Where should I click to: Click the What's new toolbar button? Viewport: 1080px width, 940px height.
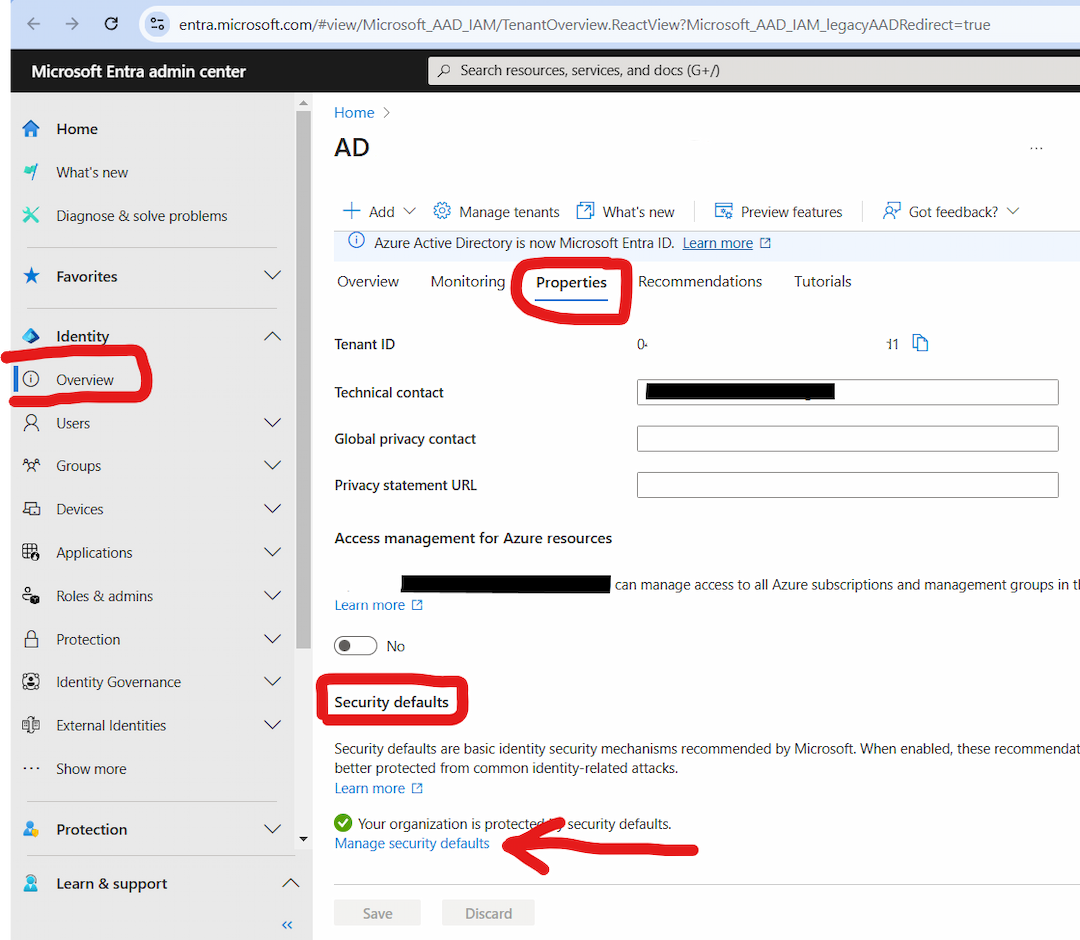click(625, 211)
